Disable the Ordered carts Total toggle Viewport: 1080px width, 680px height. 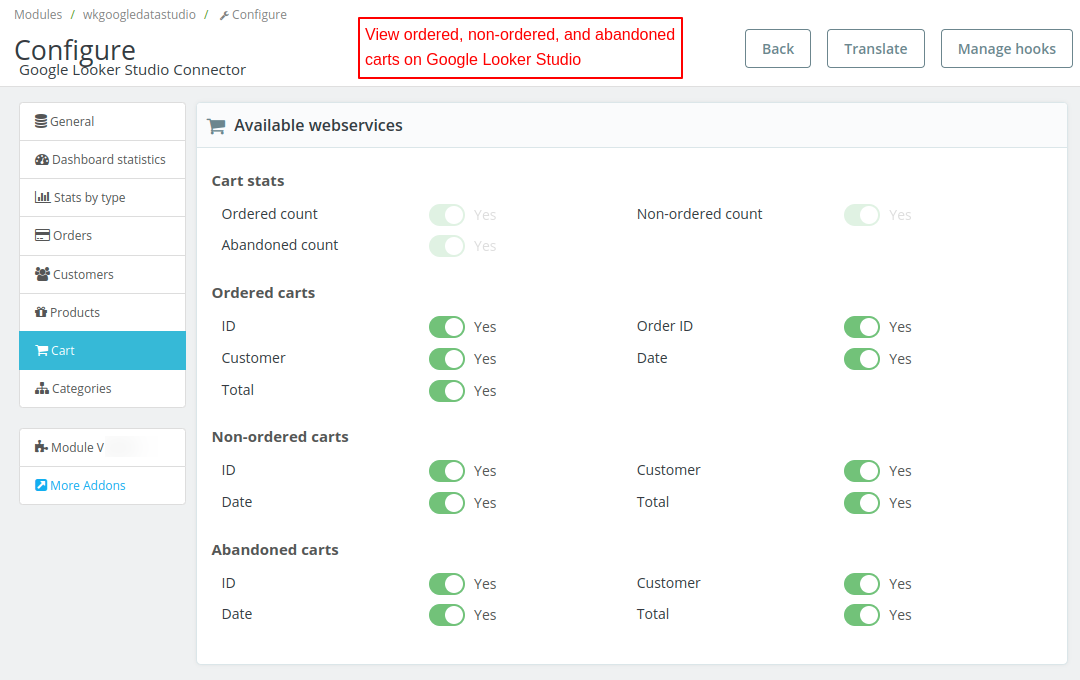point(447,391)
